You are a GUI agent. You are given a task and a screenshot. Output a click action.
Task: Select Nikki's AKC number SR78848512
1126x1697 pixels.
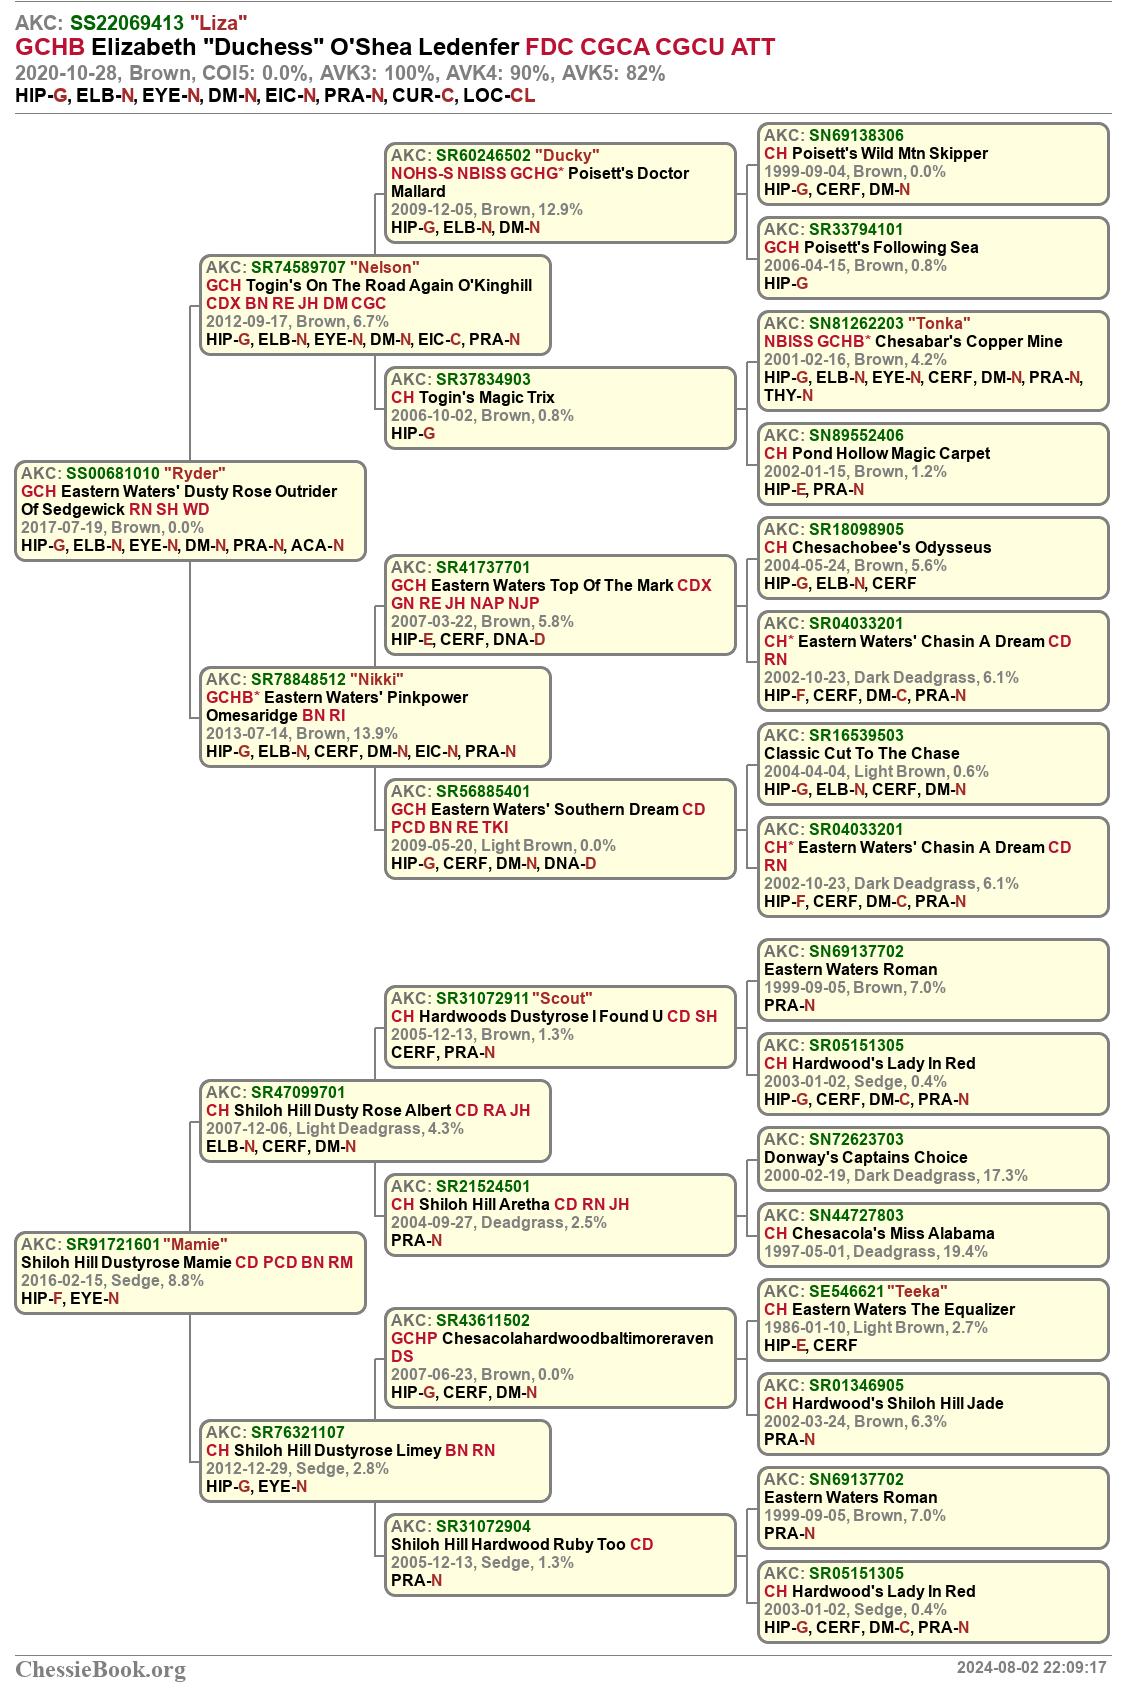click(297, 679)
